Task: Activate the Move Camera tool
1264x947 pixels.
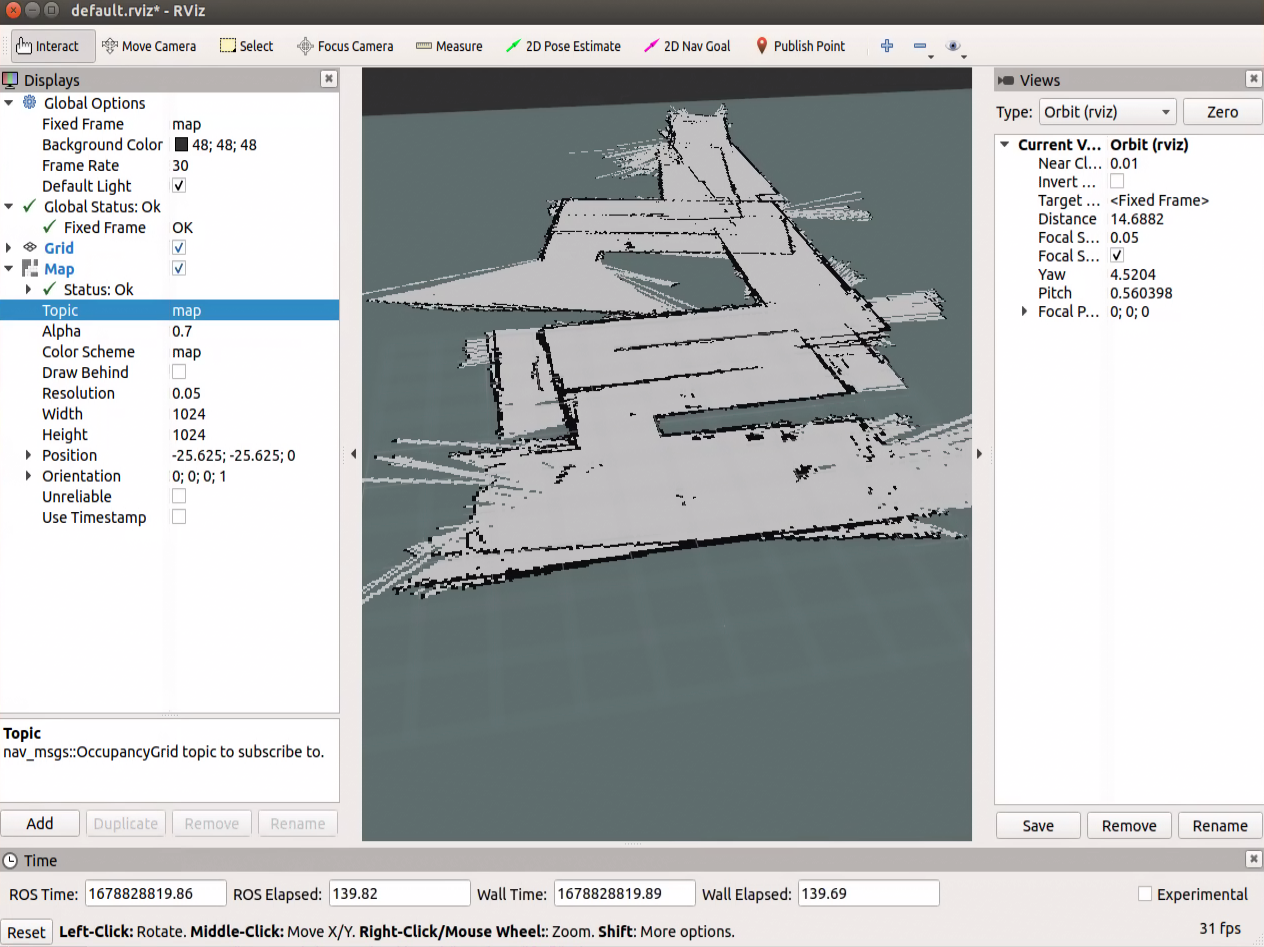Action: coord(149,46)
